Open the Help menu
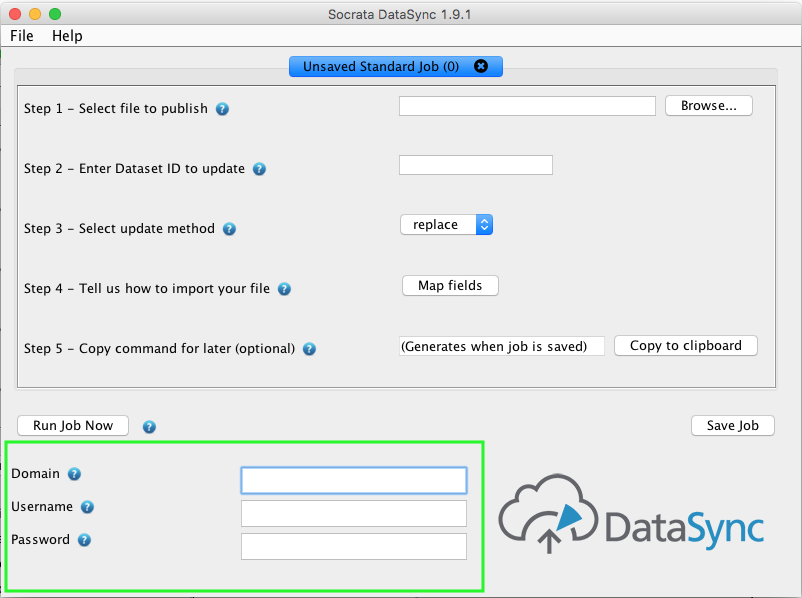The height and width of the screenshot is (598, 802). click(67, 36)
